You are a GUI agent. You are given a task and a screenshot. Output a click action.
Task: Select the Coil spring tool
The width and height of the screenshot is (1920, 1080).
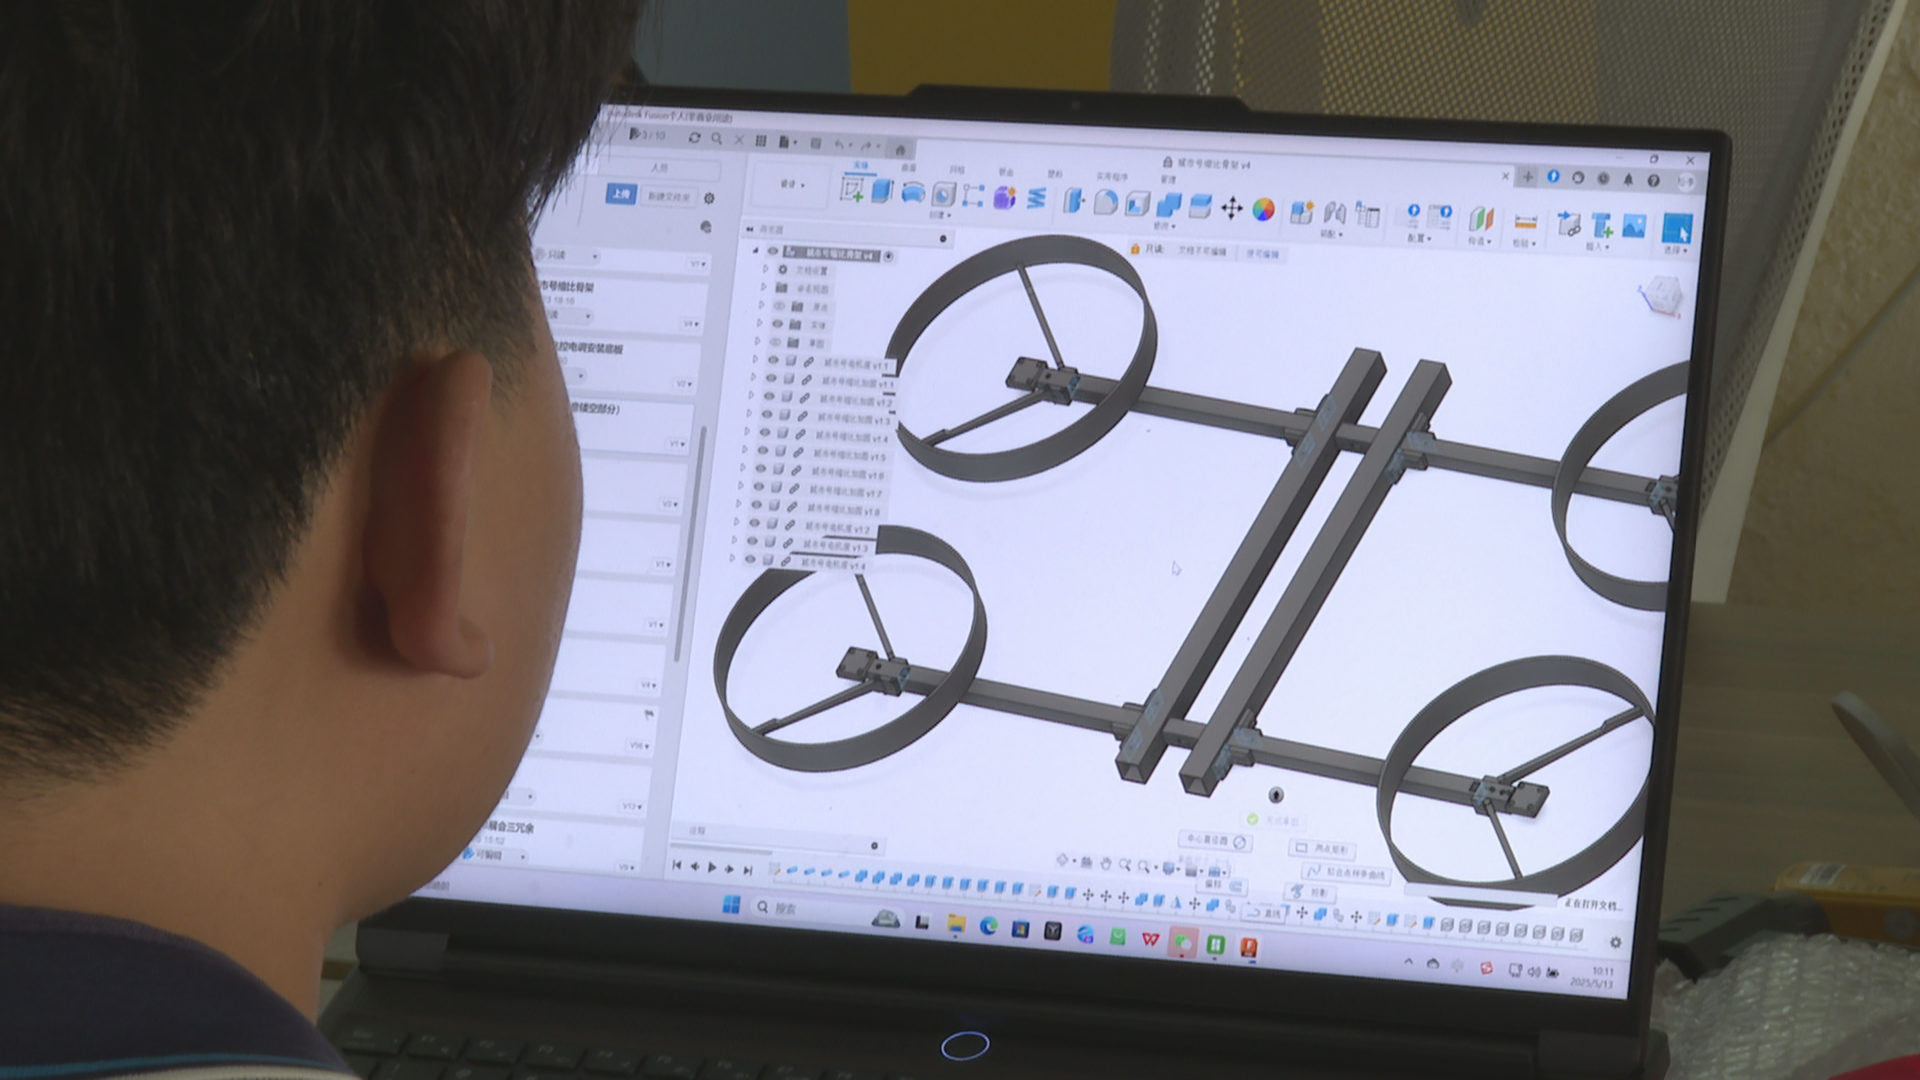1036,198
